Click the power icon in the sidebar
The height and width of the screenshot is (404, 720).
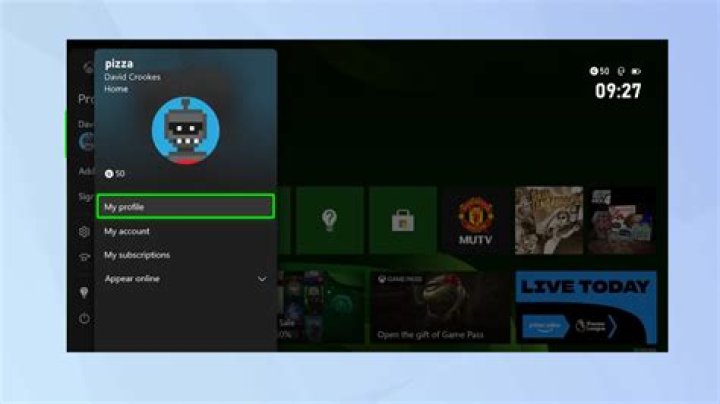click(85, 319)
